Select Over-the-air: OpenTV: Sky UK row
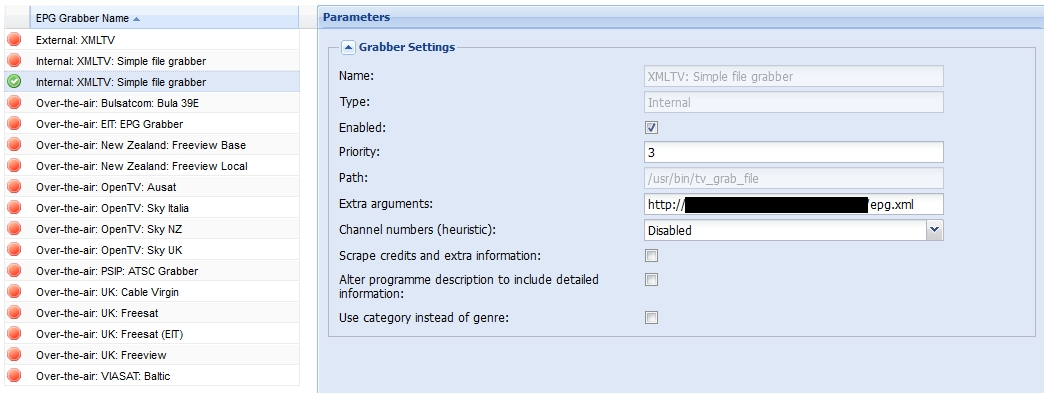The height and width of the screenshot is (393, 1044). click(152, 250)
